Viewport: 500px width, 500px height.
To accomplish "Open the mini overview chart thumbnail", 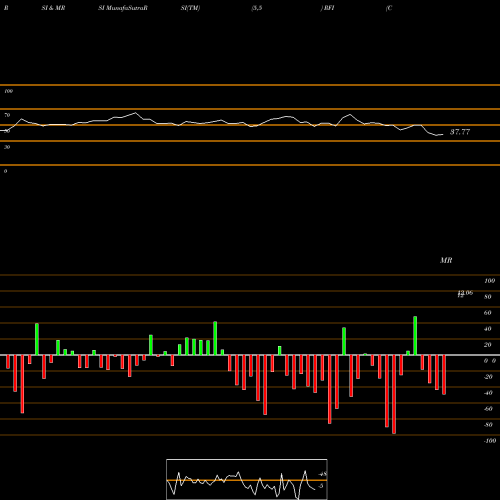I will coord(247,479).
